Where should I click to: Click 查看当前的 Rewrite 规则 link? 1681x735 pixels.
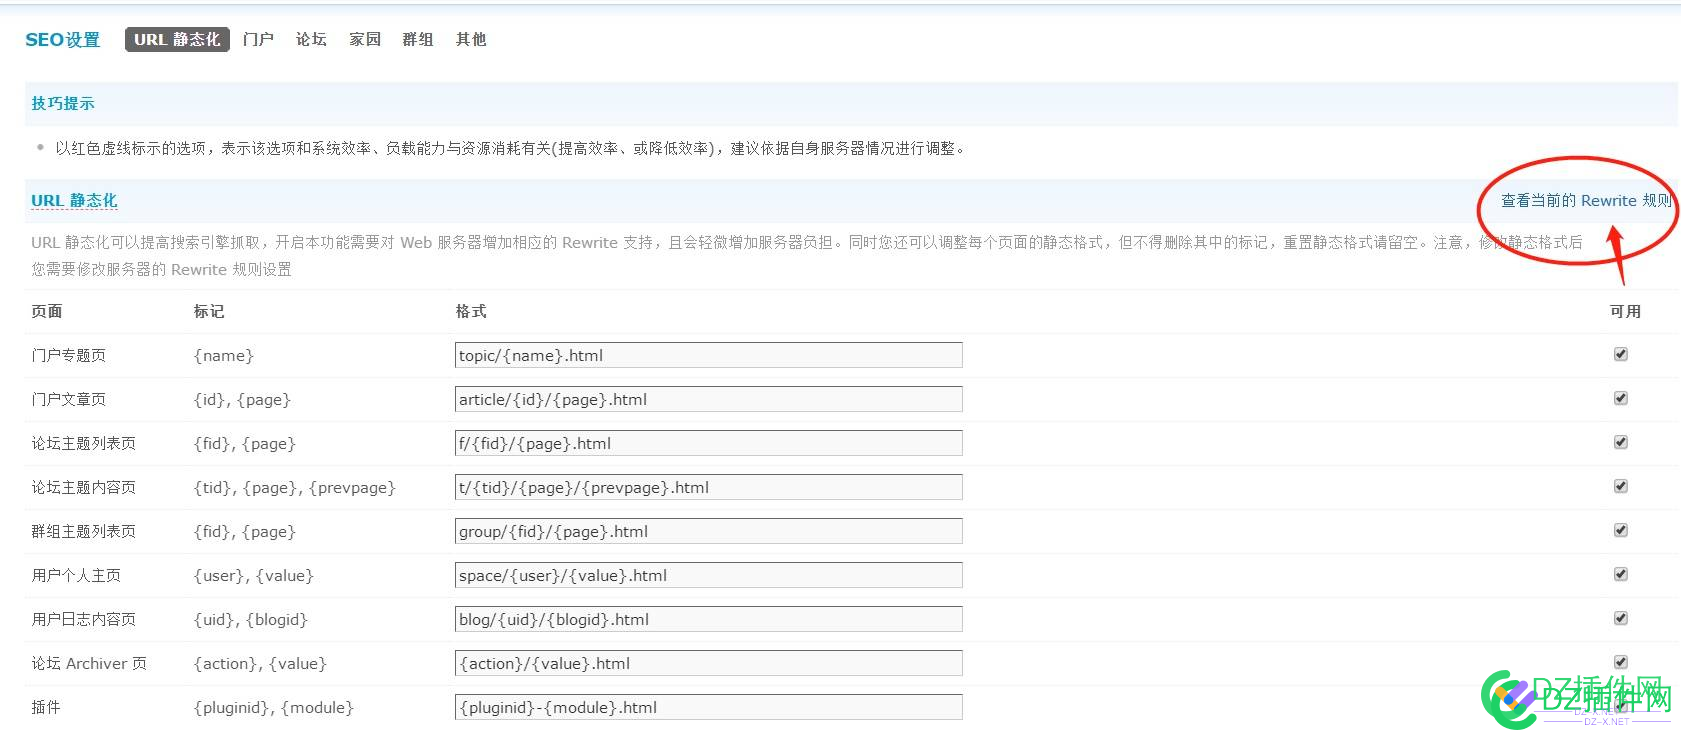tap(1586, 200)
